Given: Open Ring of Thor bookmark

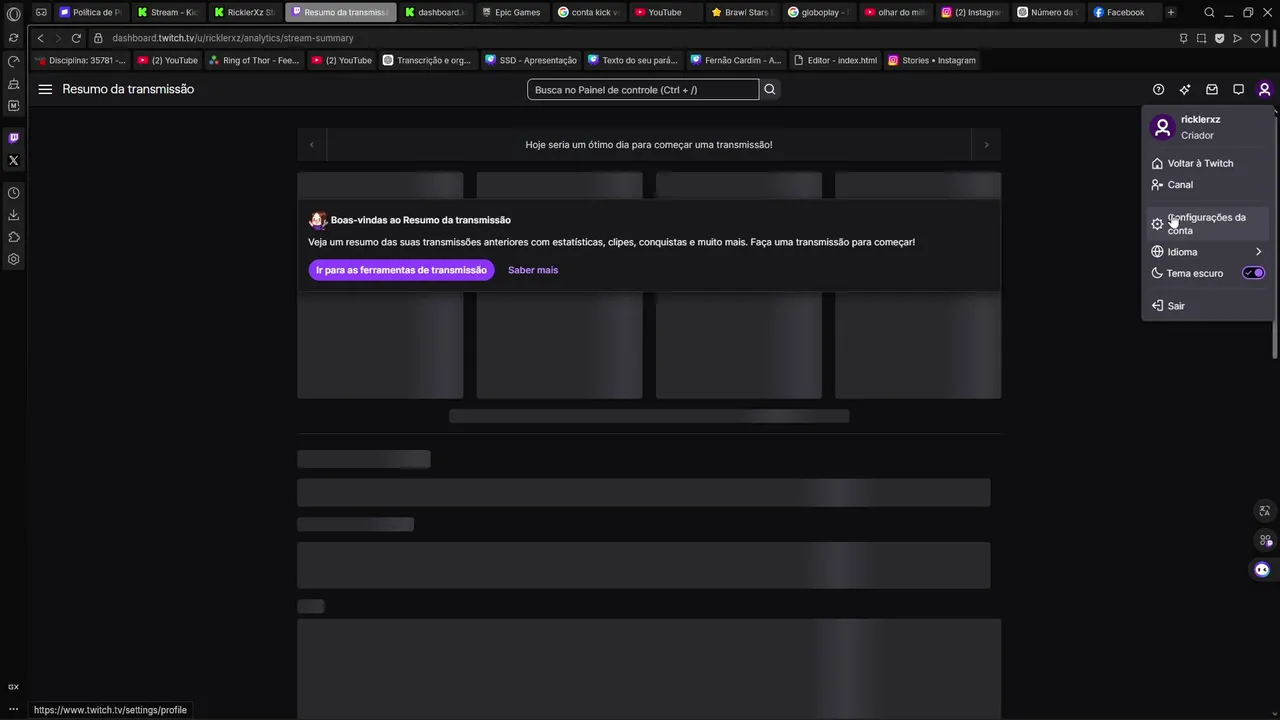Looking at the screenshot, I should click(x=254, y=60).
